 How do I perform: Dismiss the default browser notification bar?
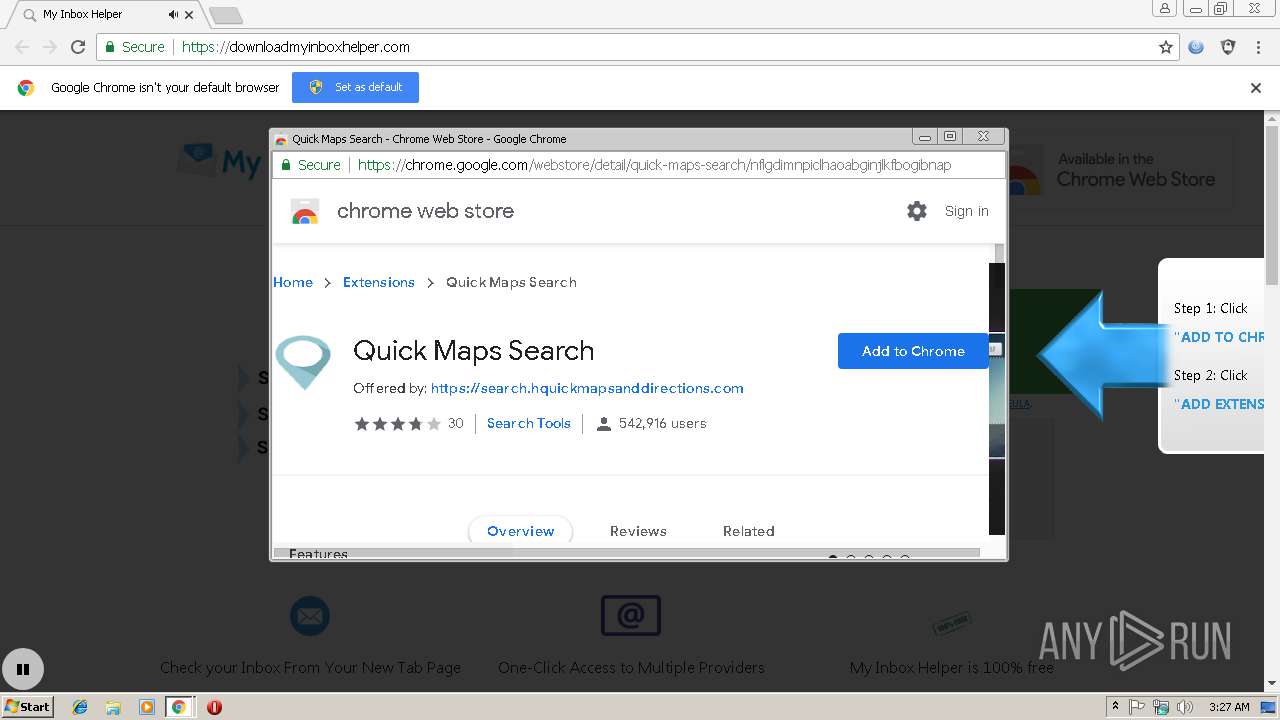(x=1256, y=88)
